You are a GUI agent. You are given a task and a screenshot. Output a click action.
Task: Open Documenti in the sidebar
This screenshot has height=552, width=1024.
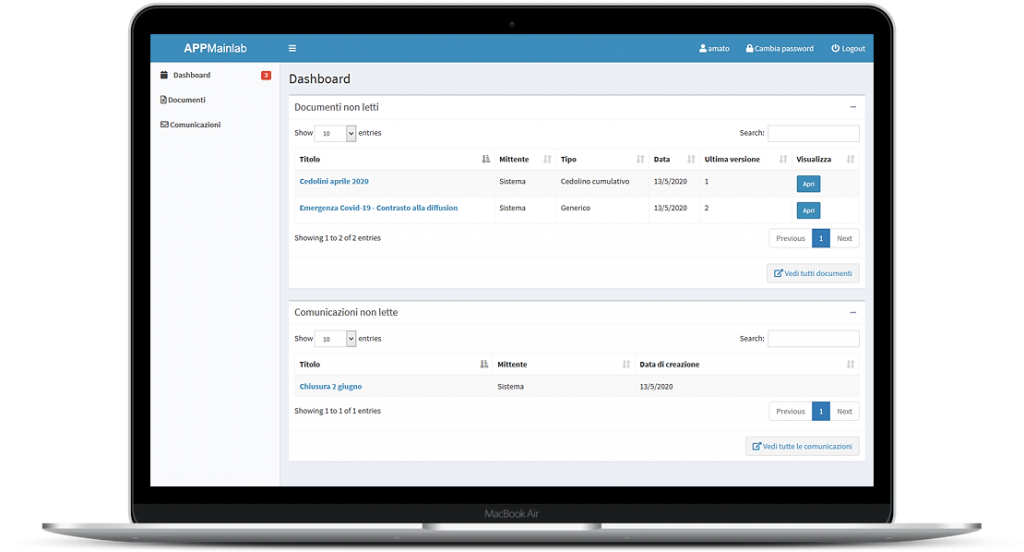pos(186,100)
